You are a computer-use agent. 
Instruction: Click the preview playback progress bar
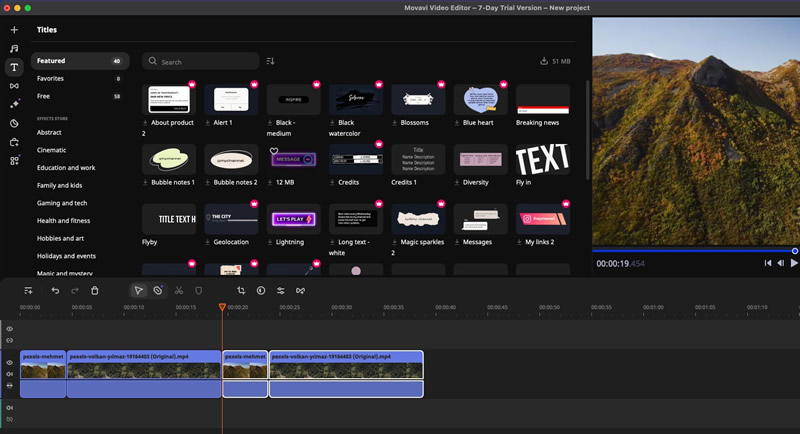694,251
